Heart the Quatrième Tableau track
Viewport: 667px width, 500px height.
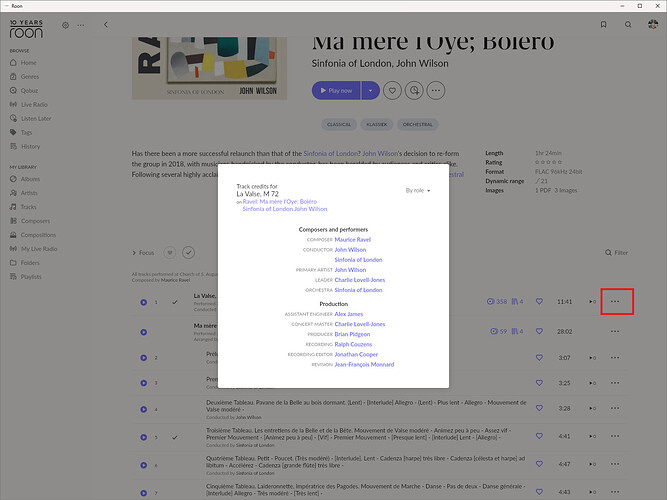pos(539,464)
